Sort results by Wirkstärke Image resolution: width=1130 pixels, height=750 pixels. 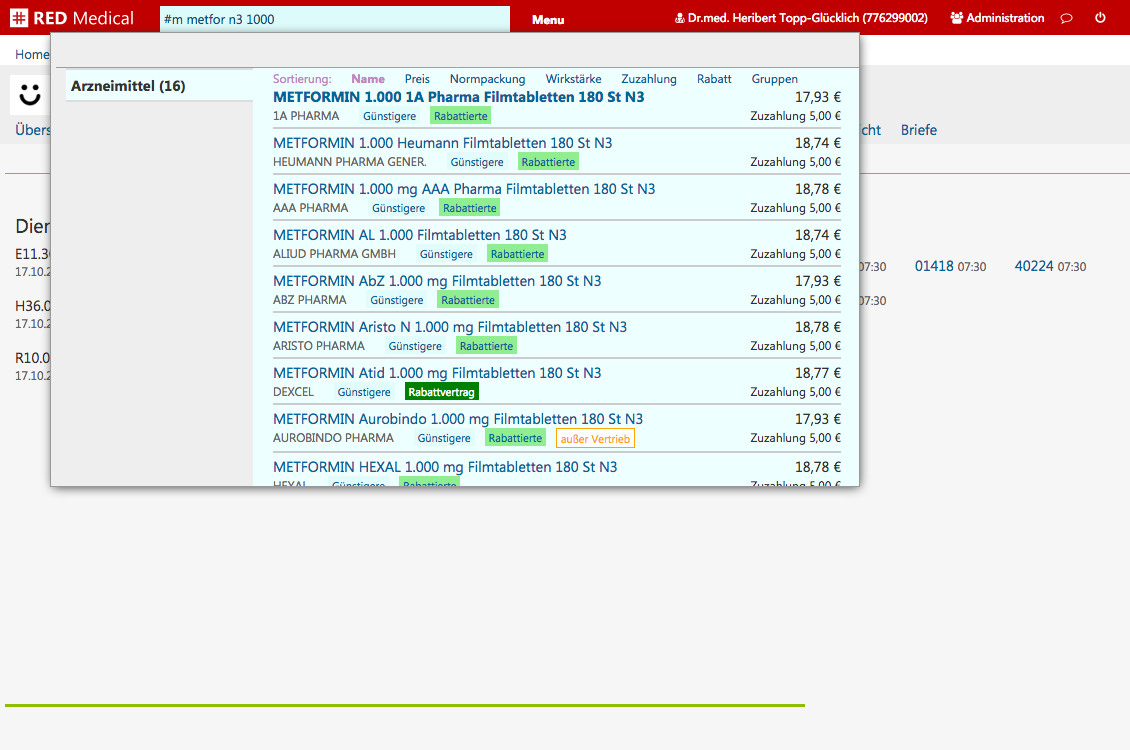pyautogui.click(x=573, y=79)
